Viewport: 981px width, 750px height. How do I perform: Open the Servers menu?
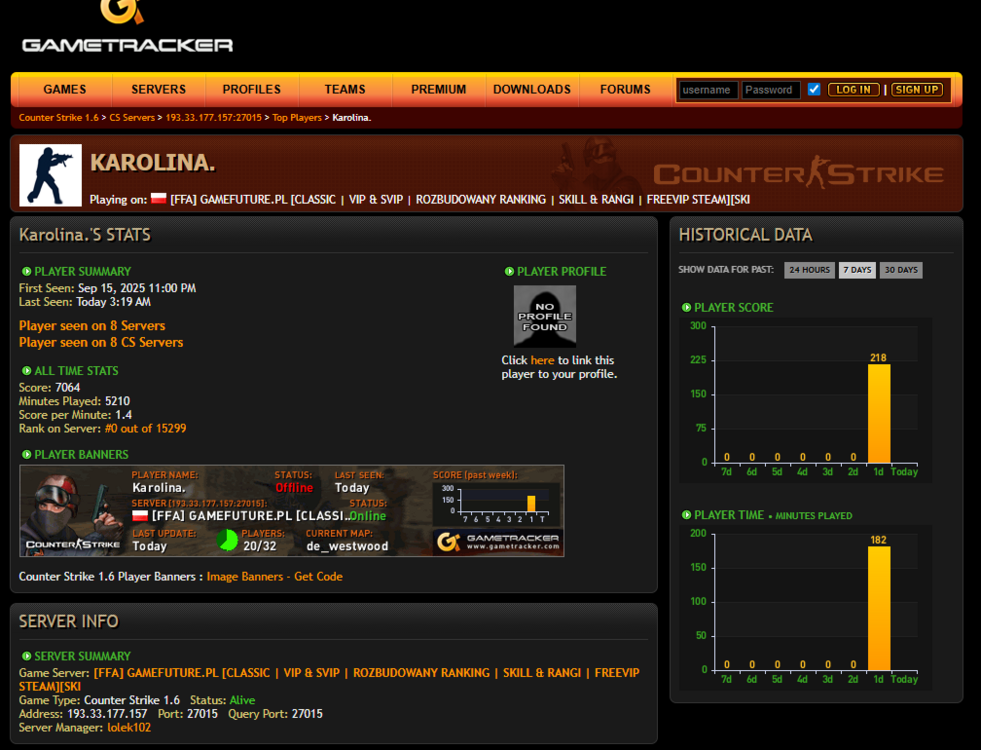158,89
